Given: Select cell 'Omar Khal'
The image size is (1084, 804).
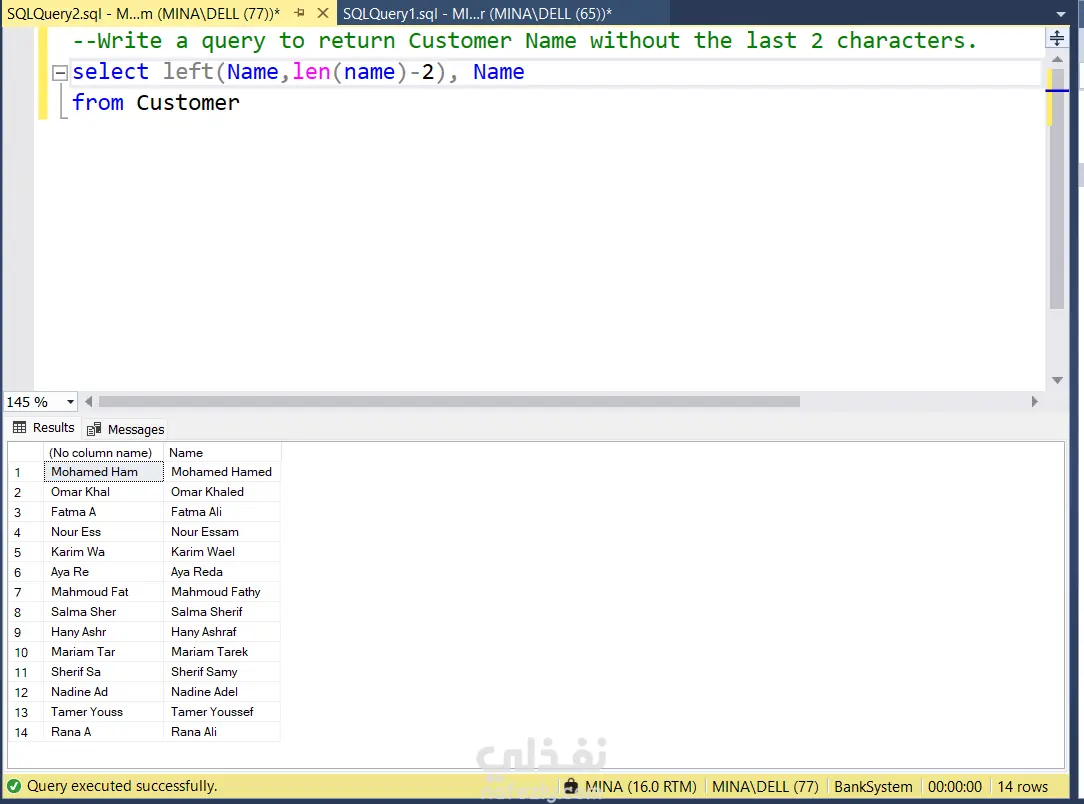Looking at the screenshot, I should (x=104, y=492).
